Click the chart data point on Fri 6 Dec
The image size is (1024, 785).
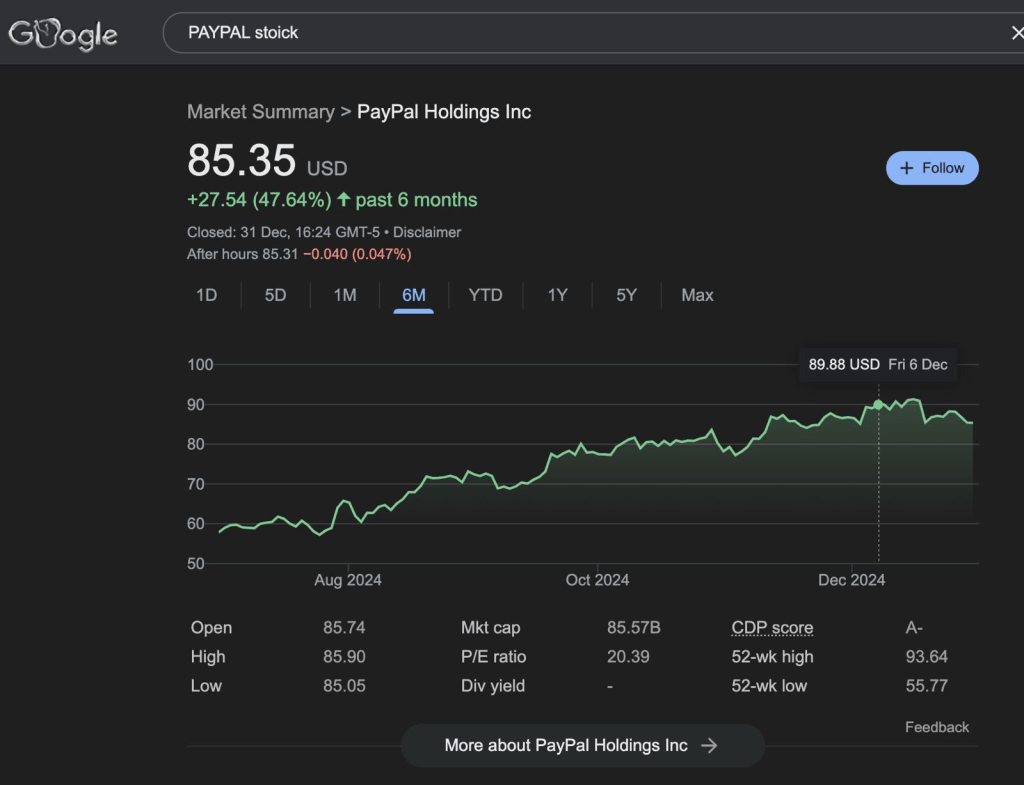pyautogui.click(x=878, y=405)
